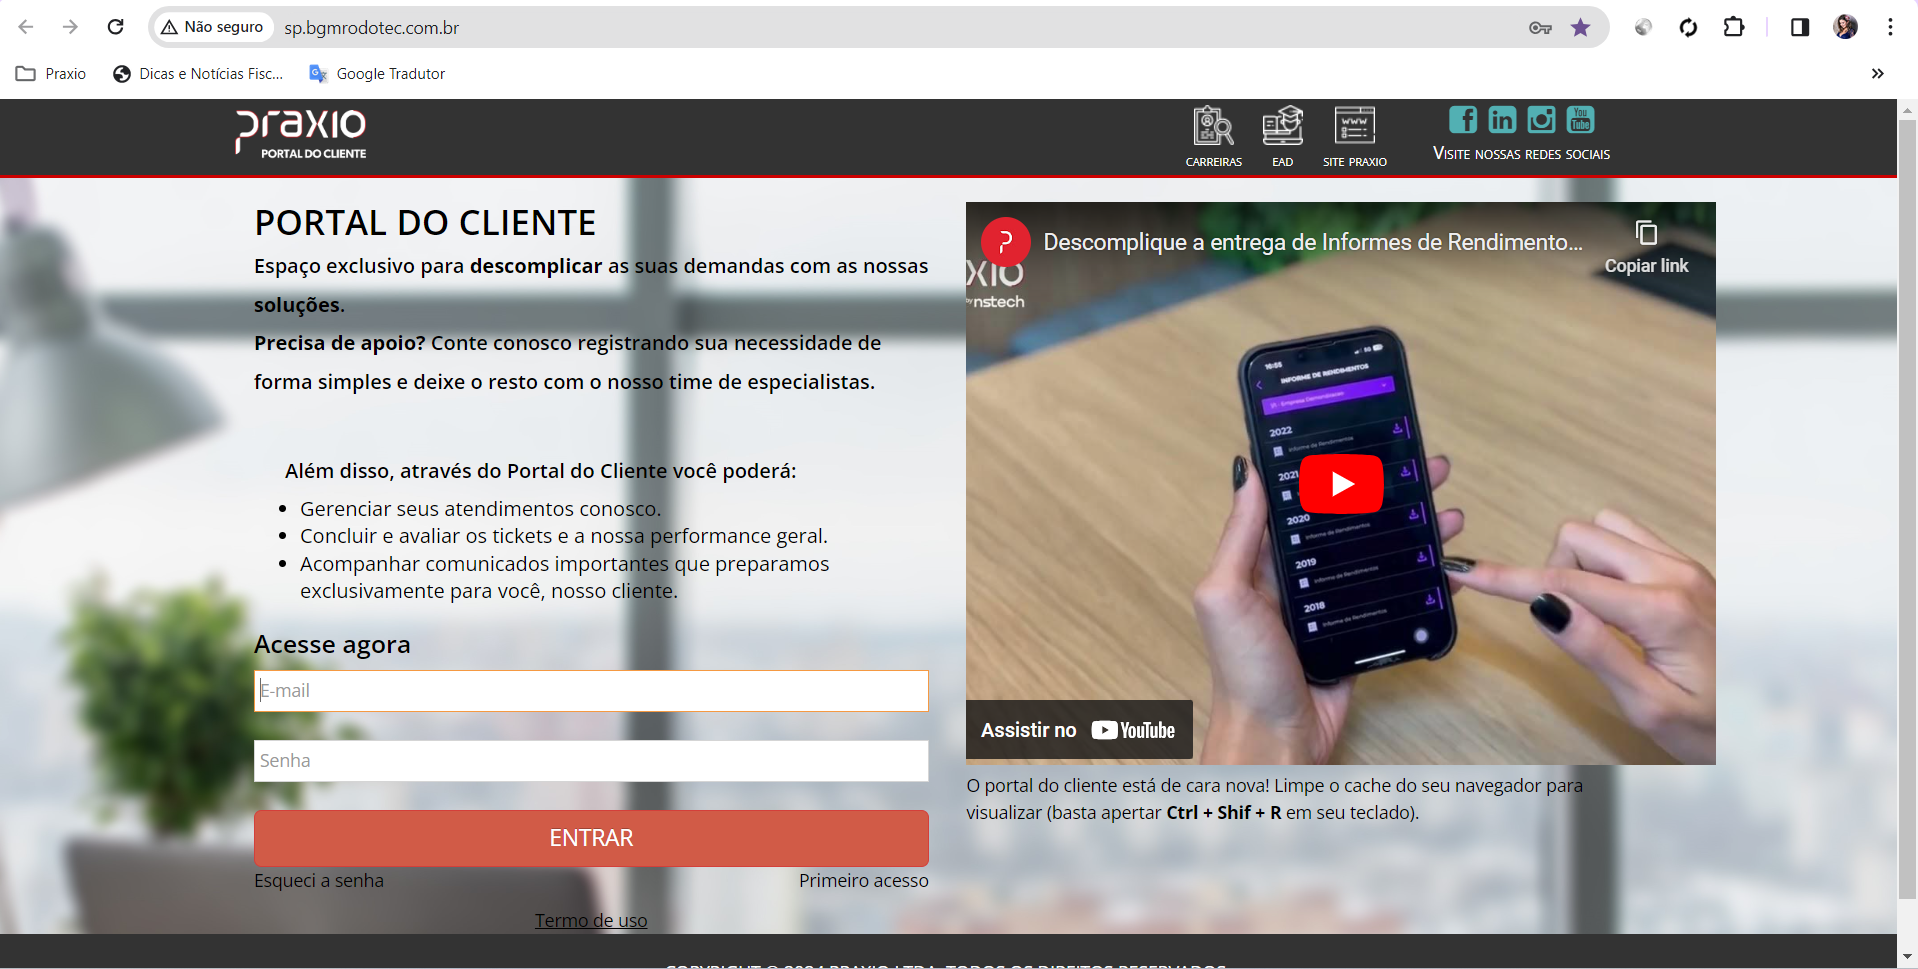Click the ENTRAR login button

coord(591,838)
